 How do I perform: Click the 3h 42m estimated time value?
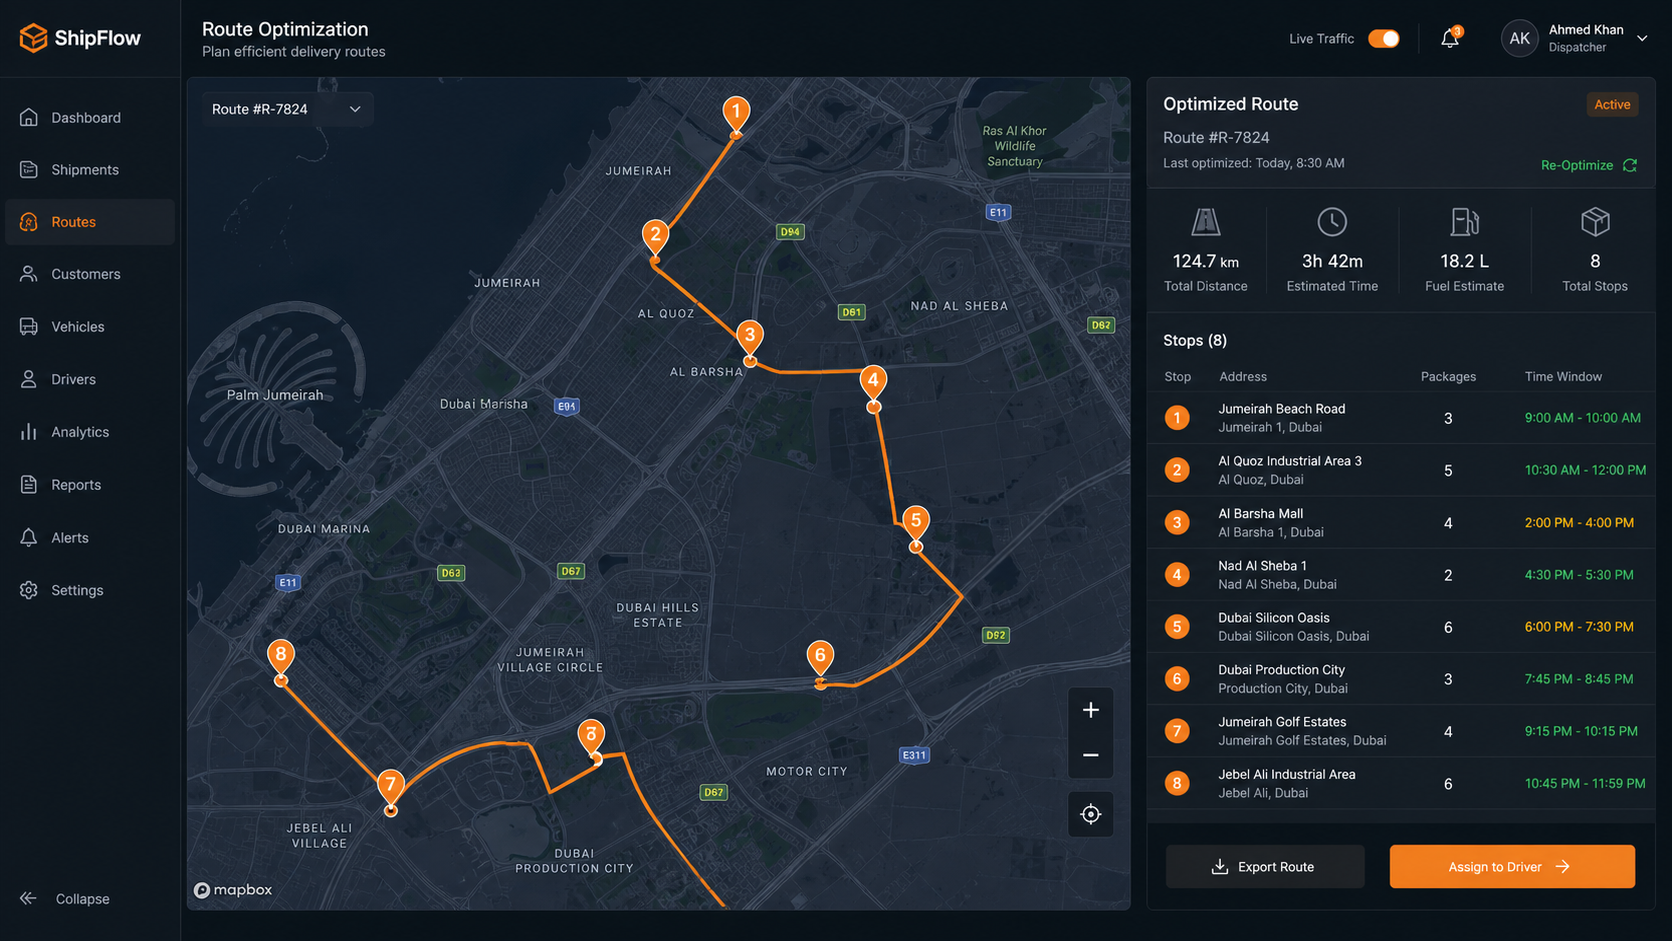(1332, 261)
